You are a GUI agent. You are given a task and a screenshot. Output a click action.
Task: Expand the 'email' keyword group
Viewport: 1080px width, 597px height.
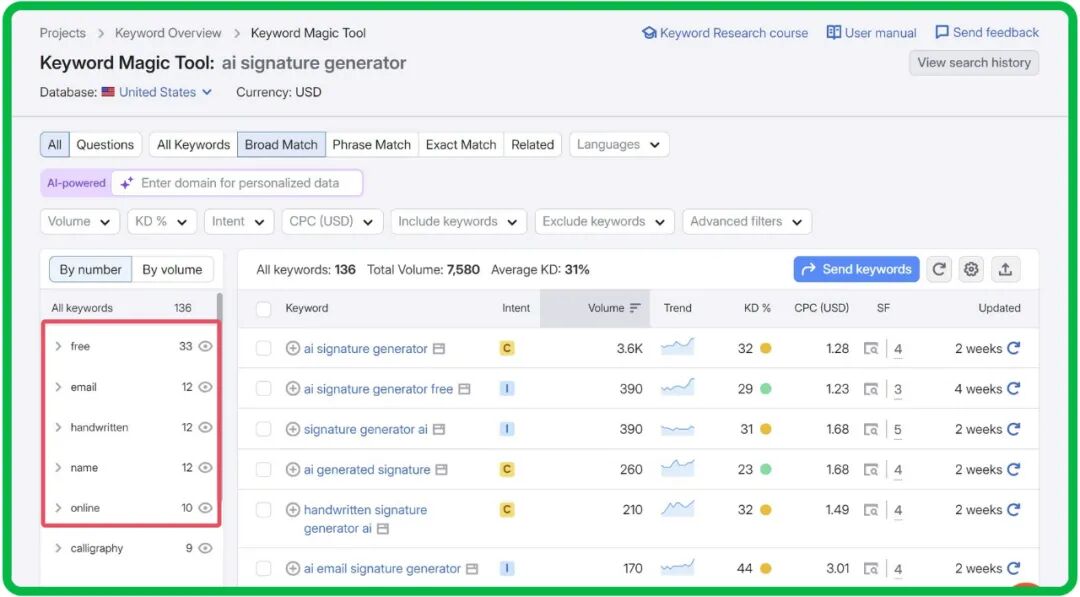pos(58,387)
